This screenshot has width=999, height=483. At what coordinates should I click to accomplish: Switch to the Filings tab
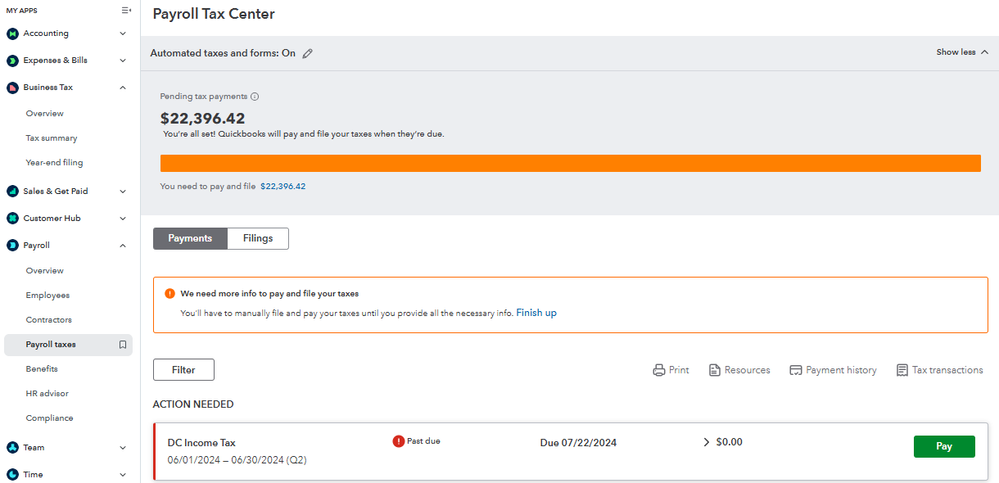click(x=258, y=238)
